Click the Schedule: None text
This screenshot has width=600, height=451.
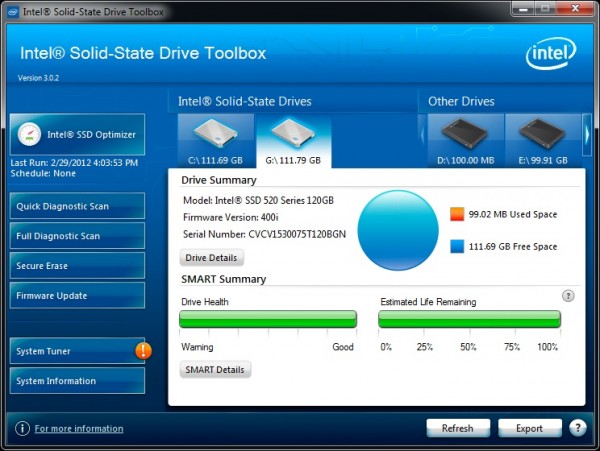(43, 173)
